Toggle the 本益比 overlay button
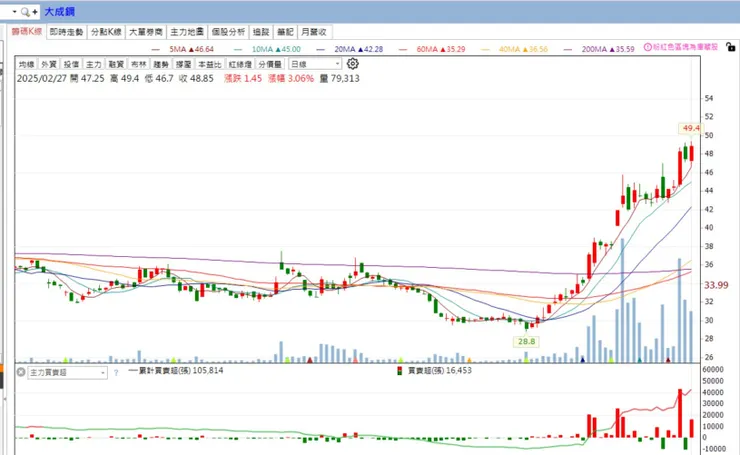This screenshot has width=740, height=455. click(210, 64)
